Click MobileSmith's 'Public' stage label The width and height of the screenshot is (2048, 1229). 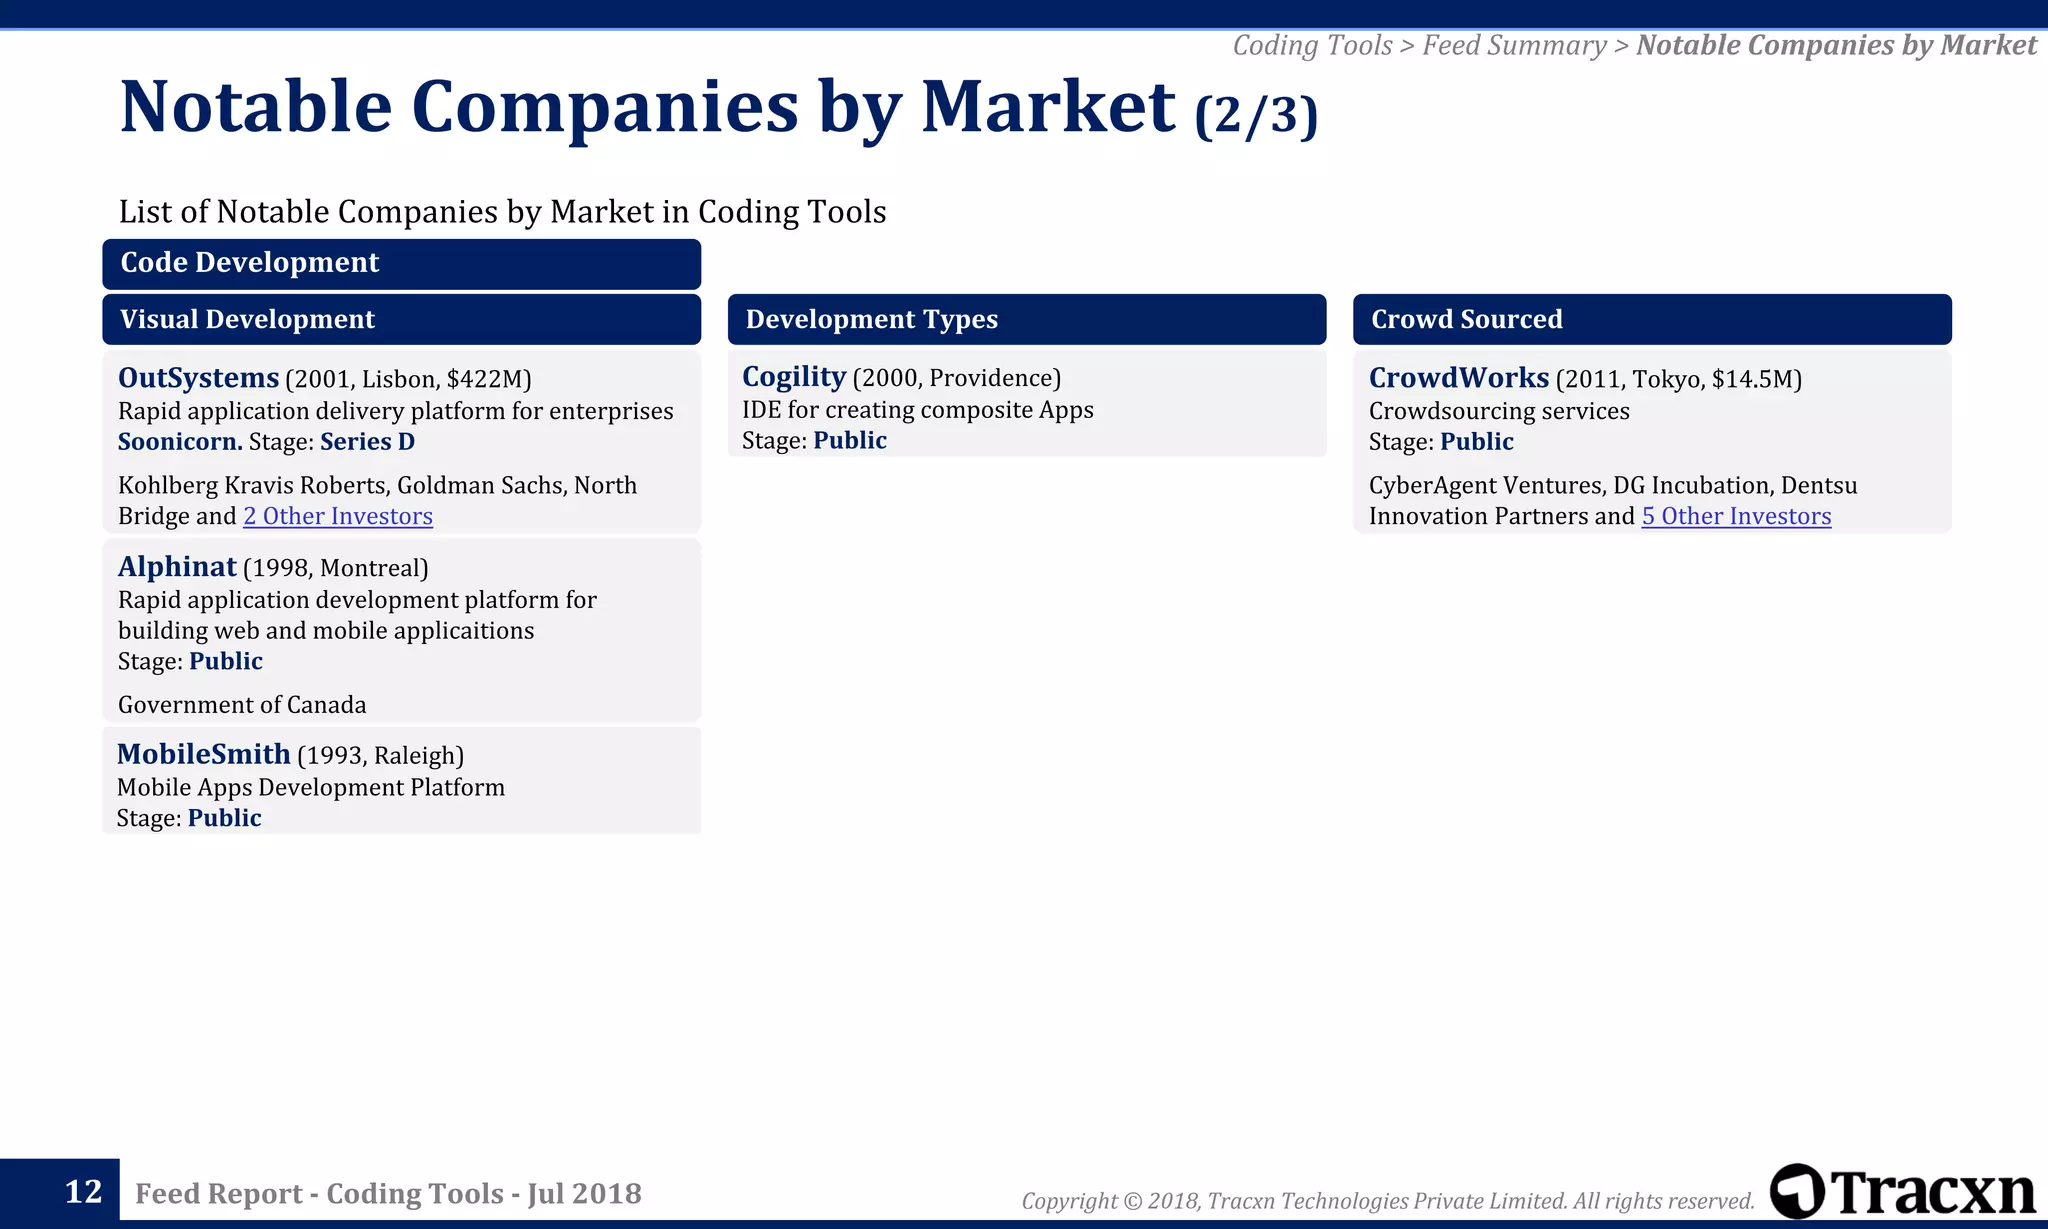pos(225,818)
